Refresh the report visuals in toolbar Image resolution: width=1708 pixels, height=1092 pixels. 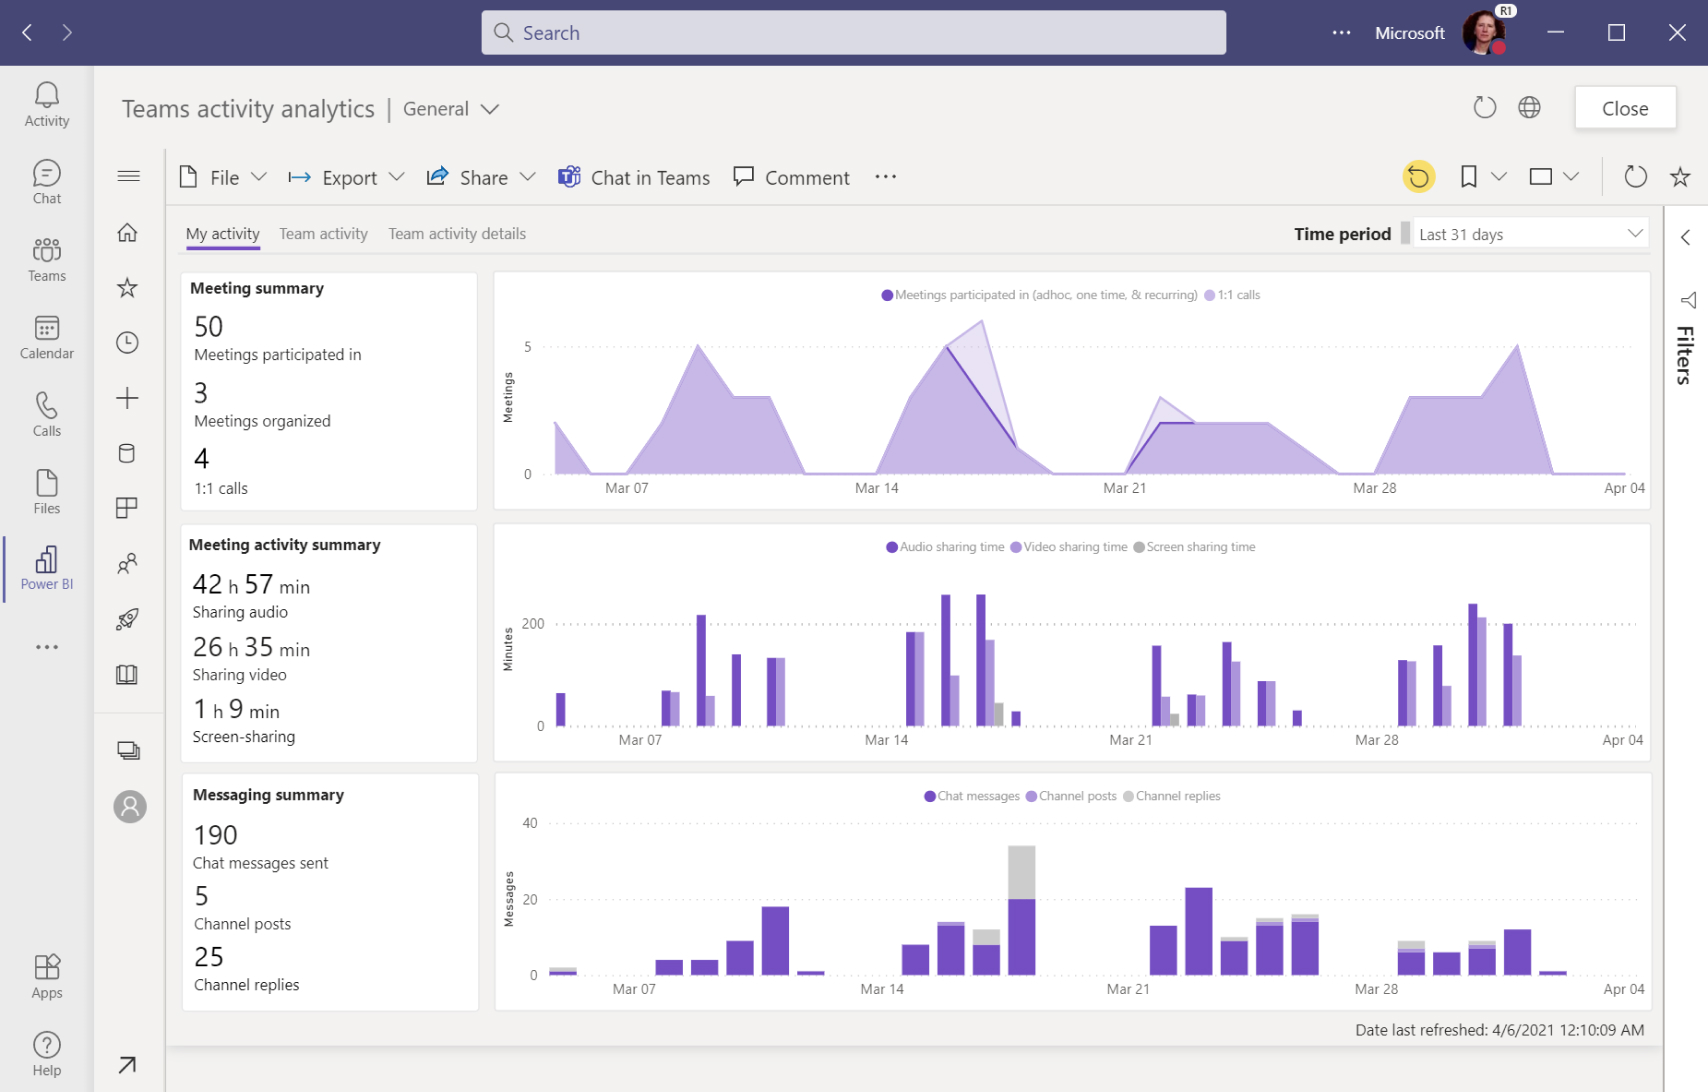tap(1635, 177)
